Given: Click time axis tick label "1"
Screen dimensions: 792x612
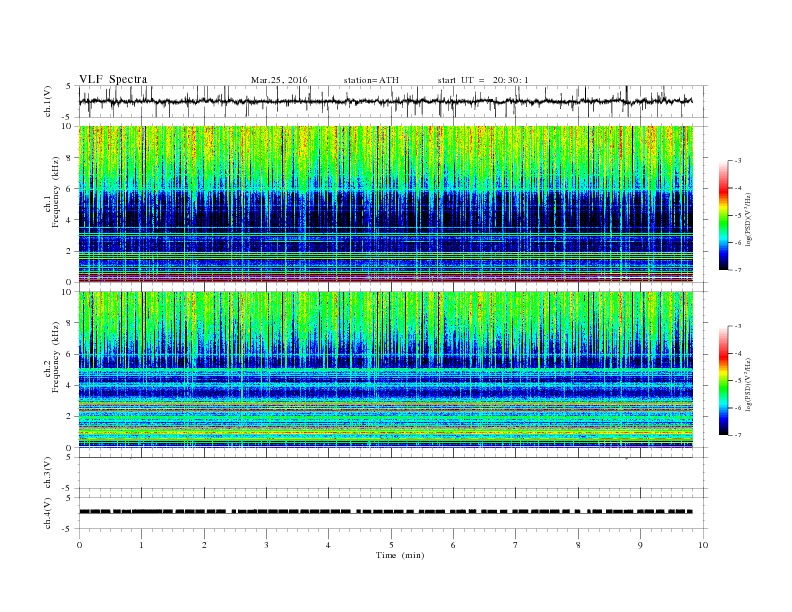Looking at the screenshot, I should [142, 545].
